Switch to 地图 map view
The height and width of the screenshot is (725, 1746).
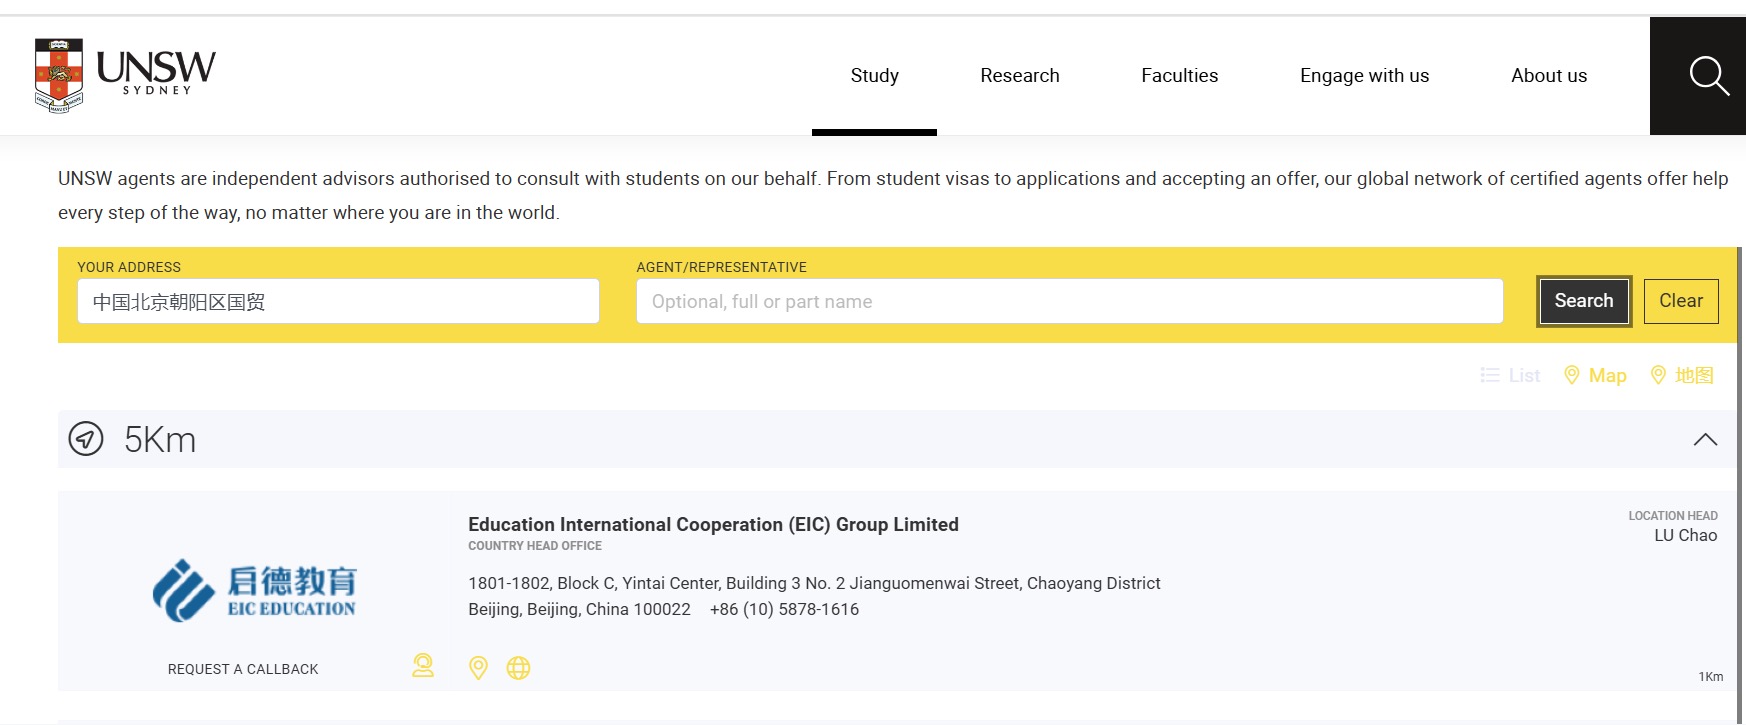(1682, 375)
